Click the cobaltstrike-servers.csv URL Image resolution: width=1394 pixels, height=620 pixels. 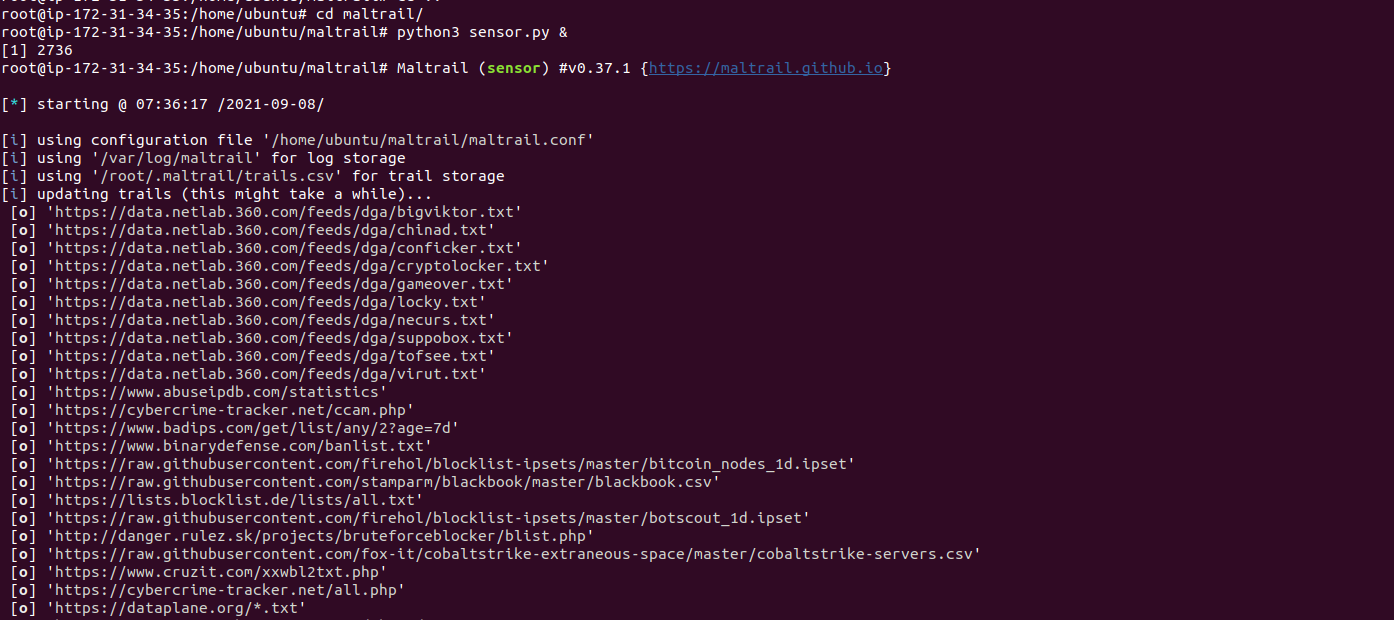(513, 554)
